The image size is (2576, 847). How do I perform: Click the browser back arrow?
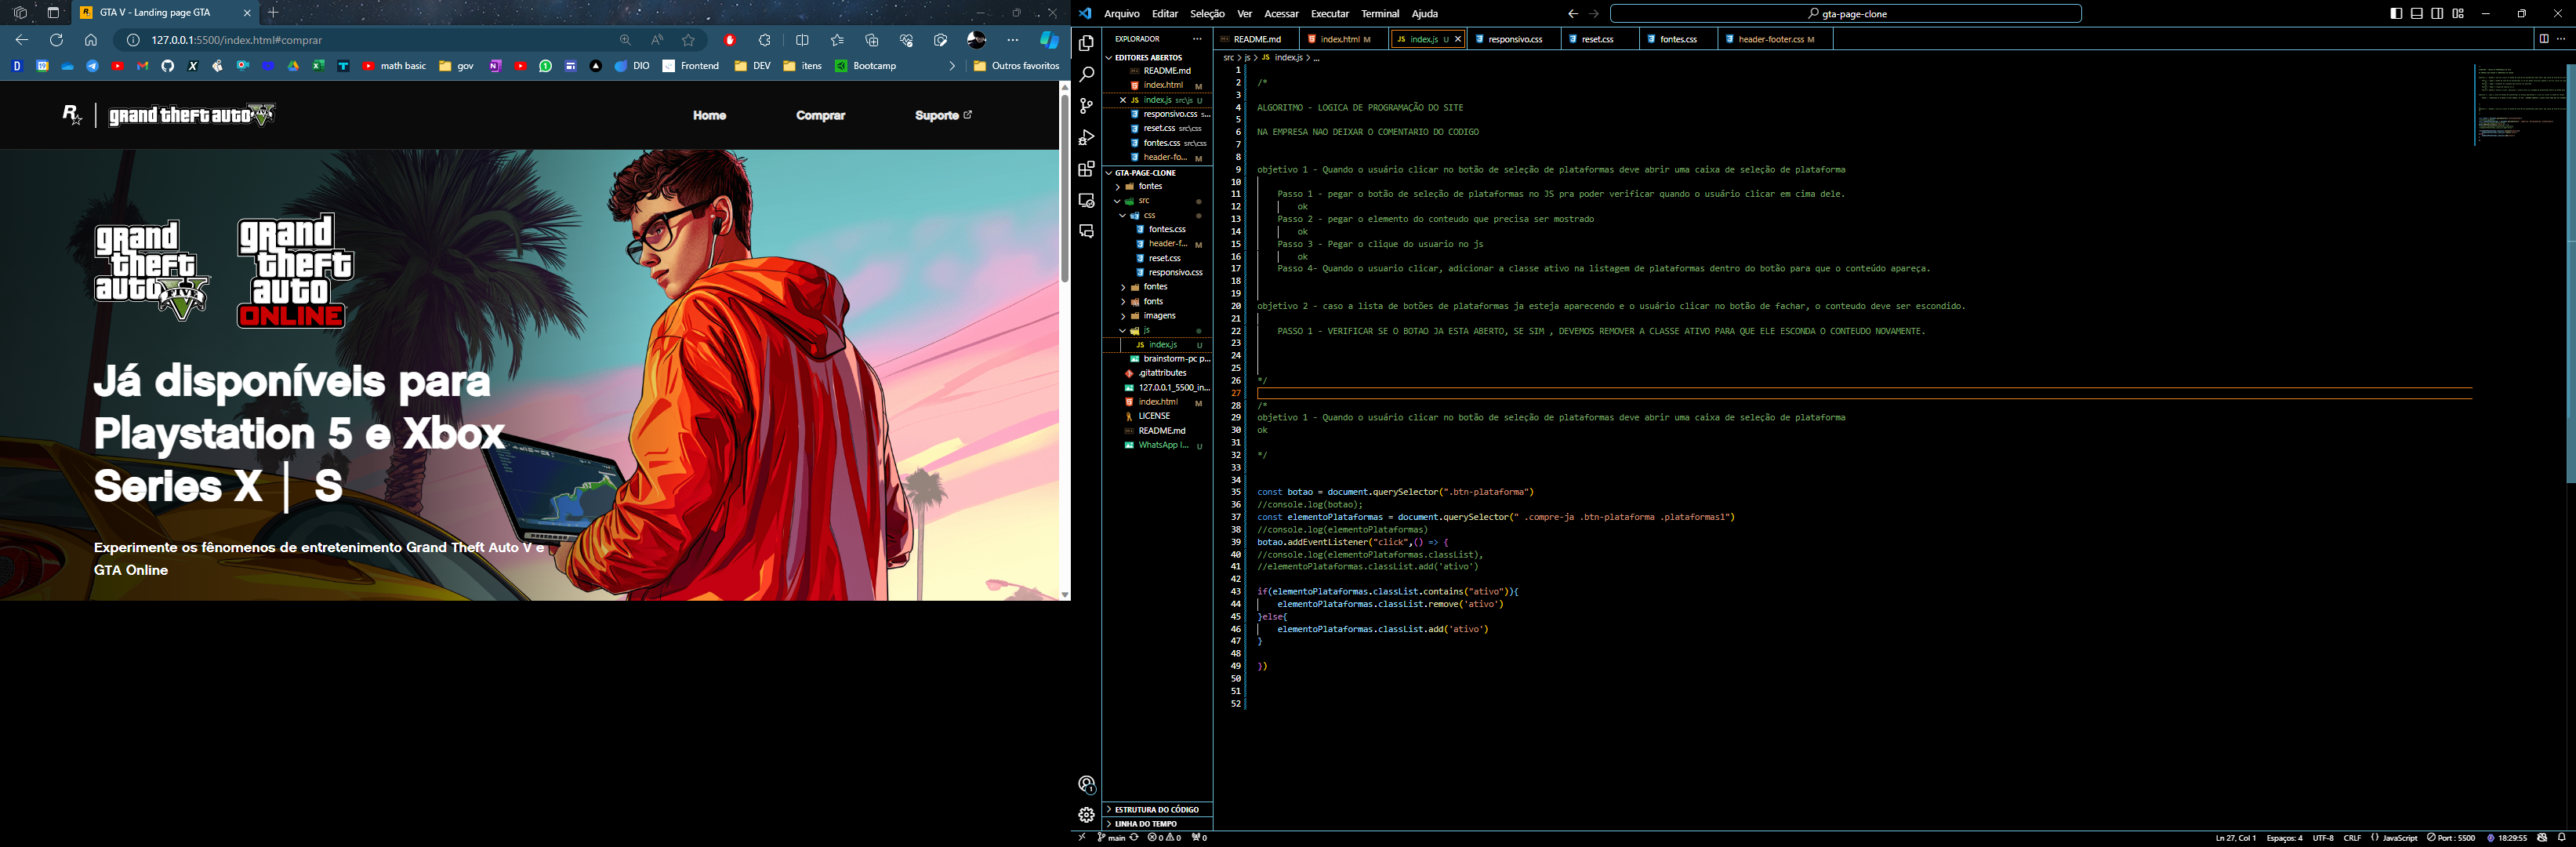pyautogui.click(x=21, y=40)
